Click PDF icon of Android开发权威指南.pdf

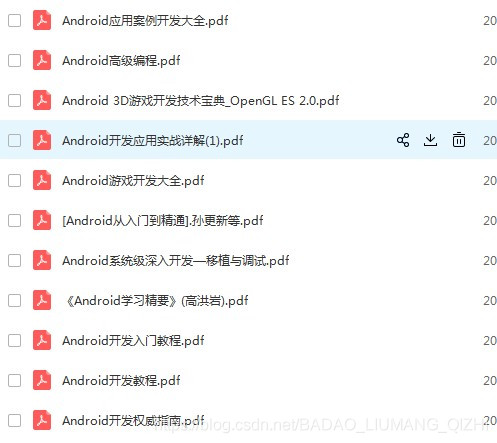tap(42, 420)
